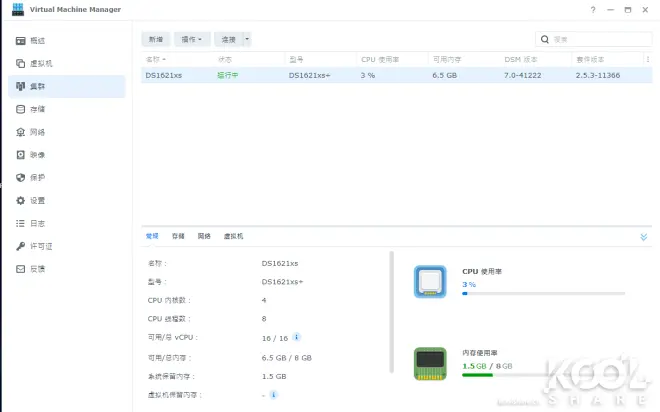660x412 pixels.
Task: Click the CPU usage progress bar
Action: 543,293
